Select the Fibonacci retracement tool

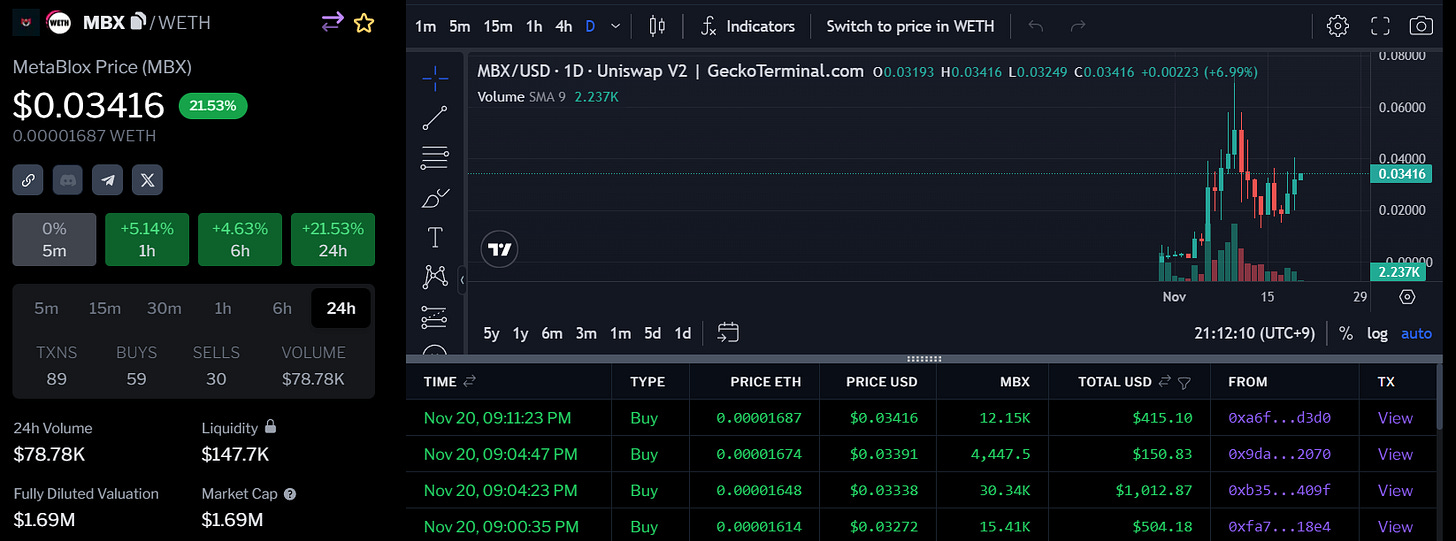pos(435,157)
